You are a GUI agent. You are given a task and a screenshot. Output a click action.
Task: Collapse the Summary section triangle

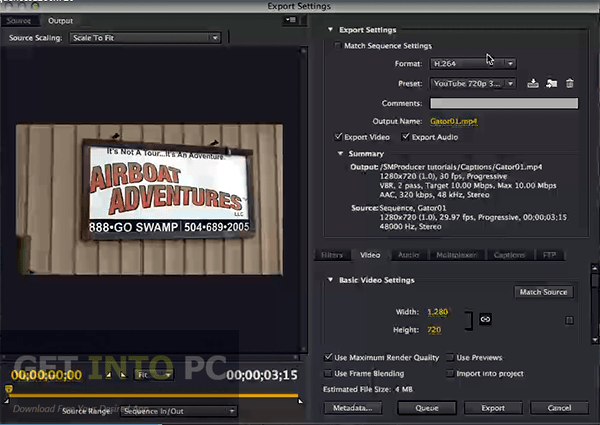(340, 153)
